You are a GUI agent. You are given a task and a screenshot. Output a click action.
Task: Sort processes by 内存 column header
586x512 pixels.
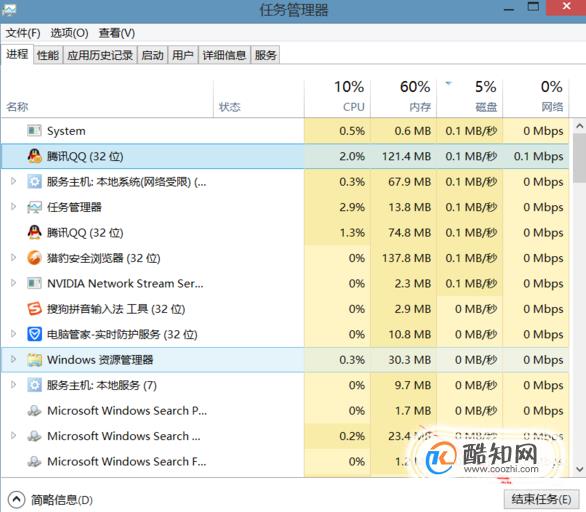point(404,97)
